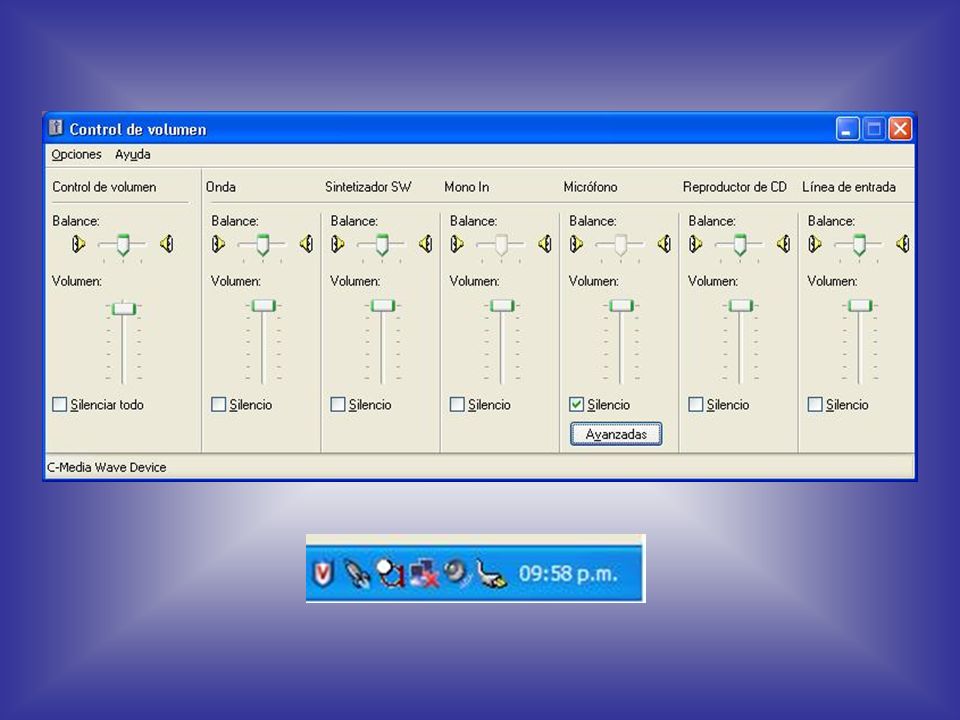Click the Reproductor de CD volume slider thumb
960x720 pixels.
click(741, 305)
